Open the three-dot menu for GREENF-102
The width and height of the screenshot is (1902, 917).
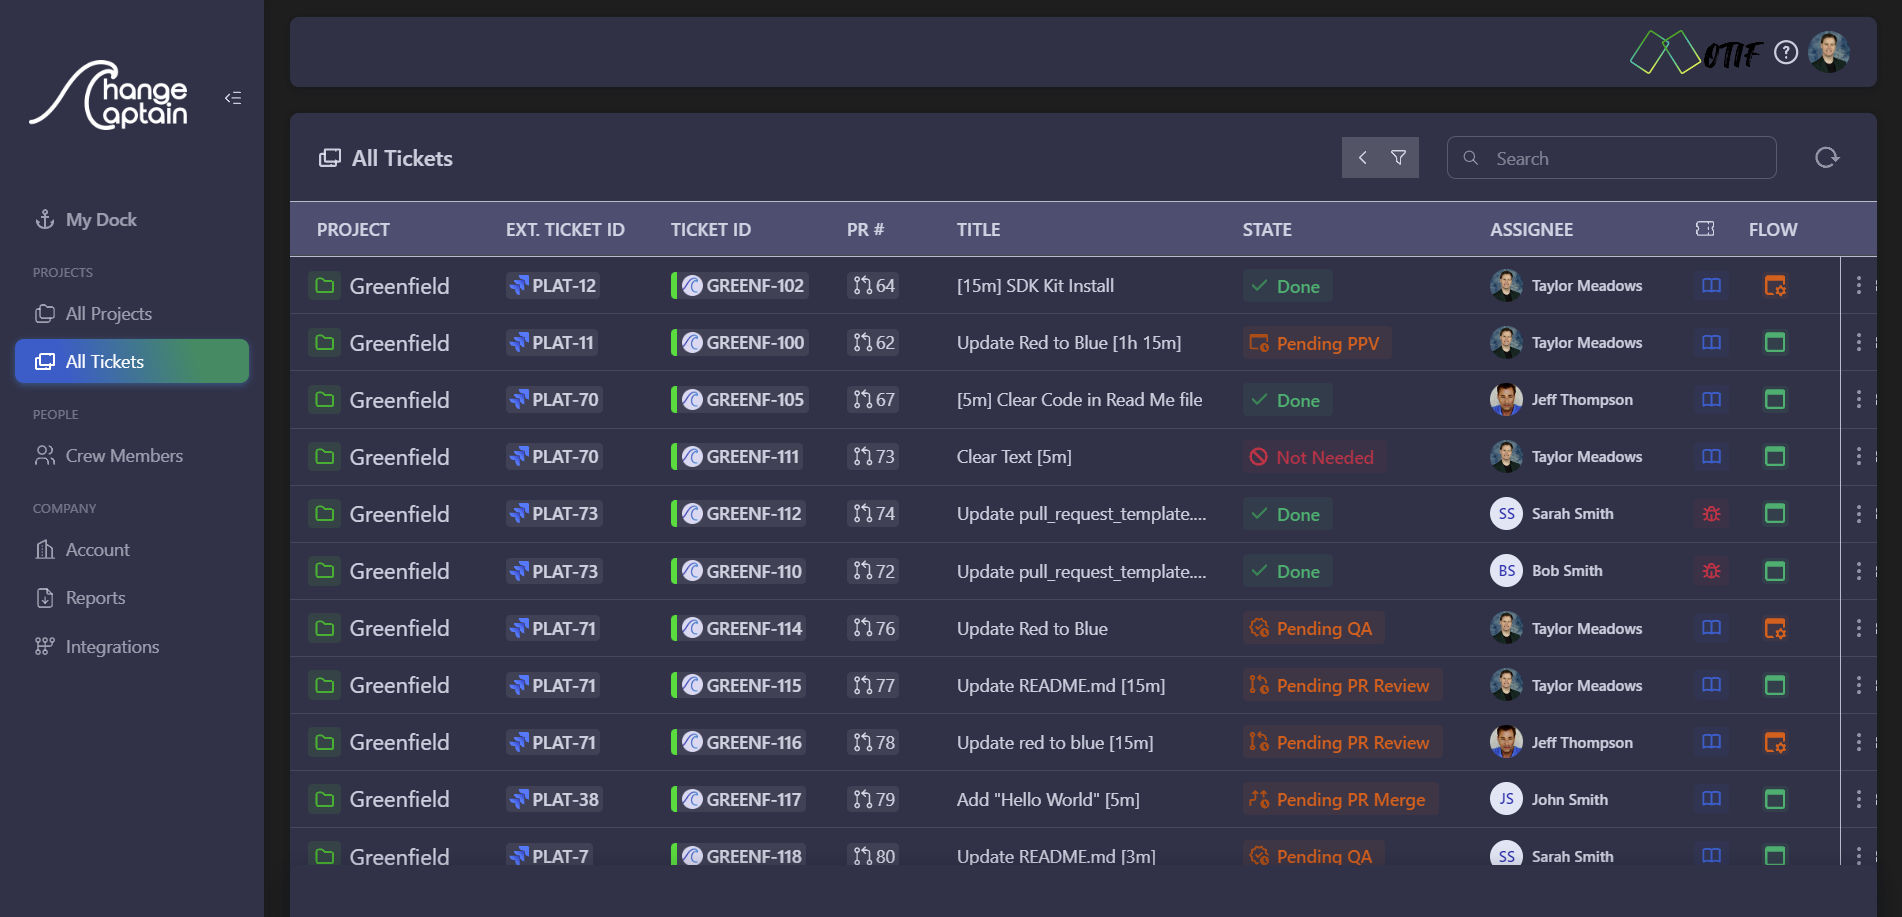(1858, 286)
